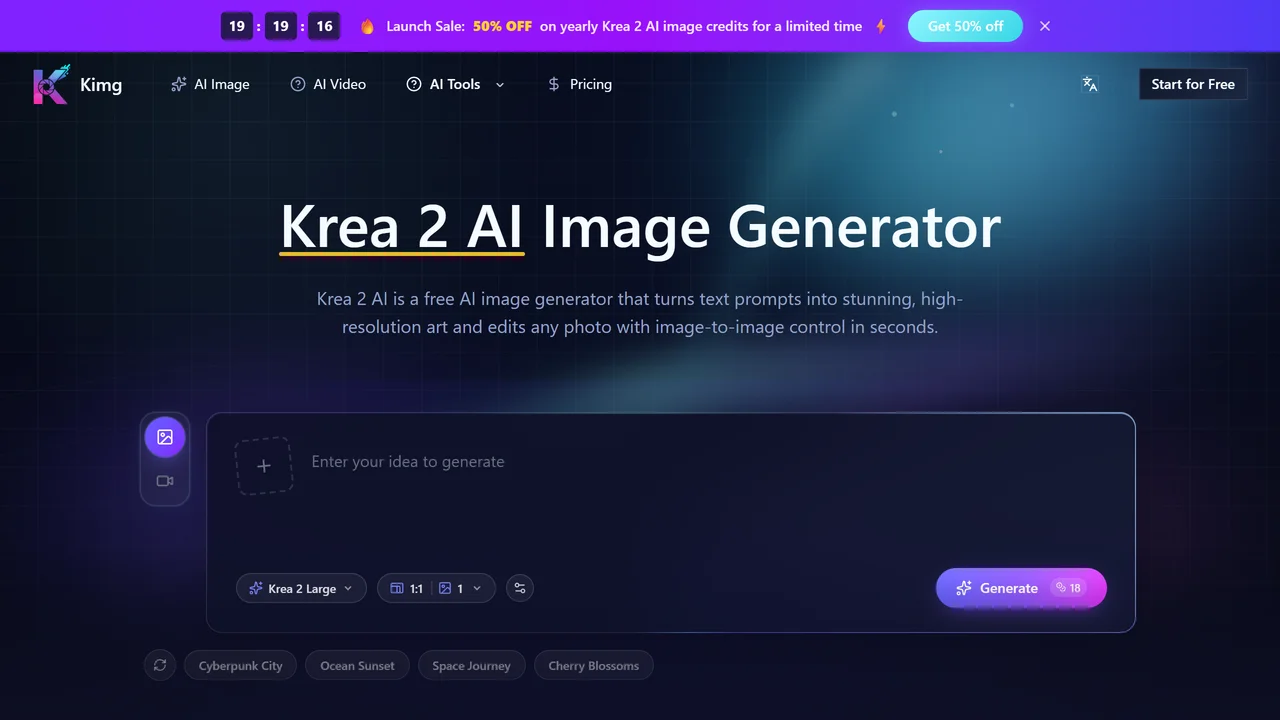Open AI Video nav item
This screenshot has width=1280, height=720.
328,84
